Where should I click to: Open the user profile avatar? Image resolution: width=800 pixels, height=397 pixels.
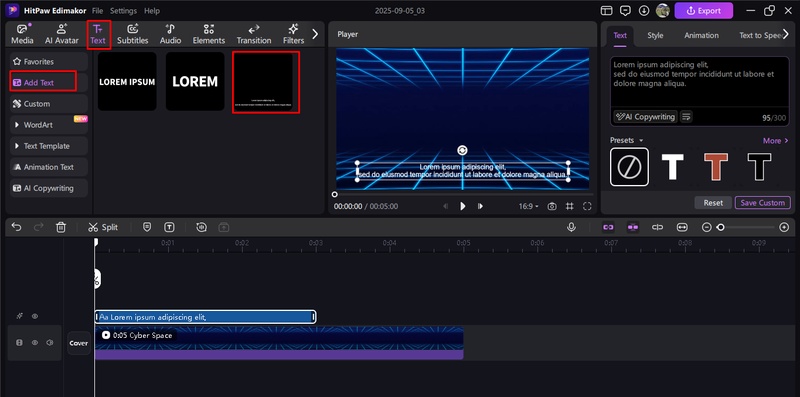pyautogui.click(x=662, y=11)
